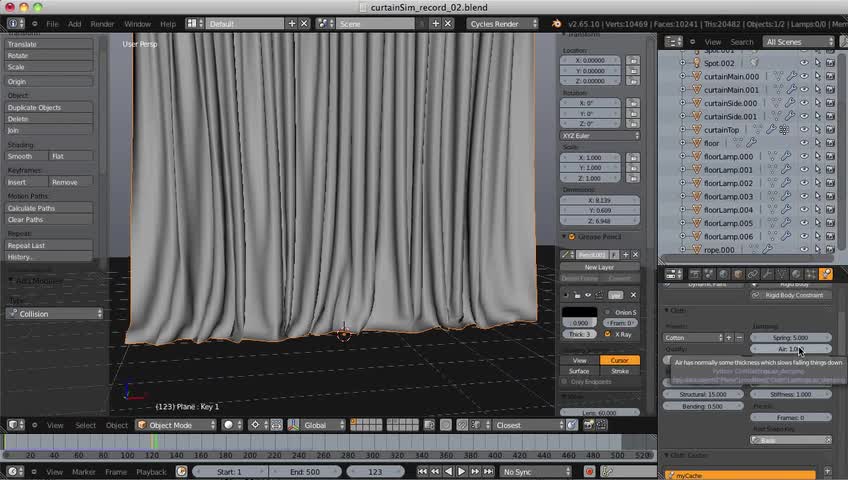This screenshot has width=848, height=480.
Task: Open the Physics properties tab
Action: point(825,274)
